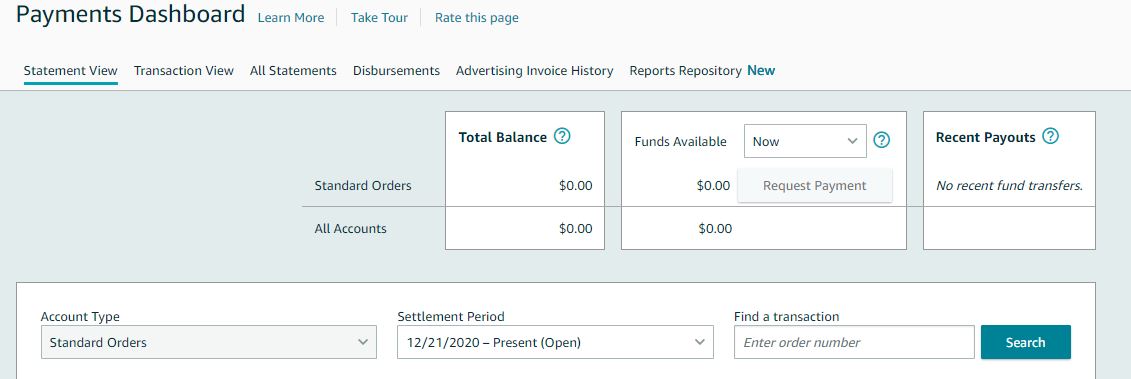This screenshot has height=379, width=1131.
Task: Click the Search button
Action: 1026,342
